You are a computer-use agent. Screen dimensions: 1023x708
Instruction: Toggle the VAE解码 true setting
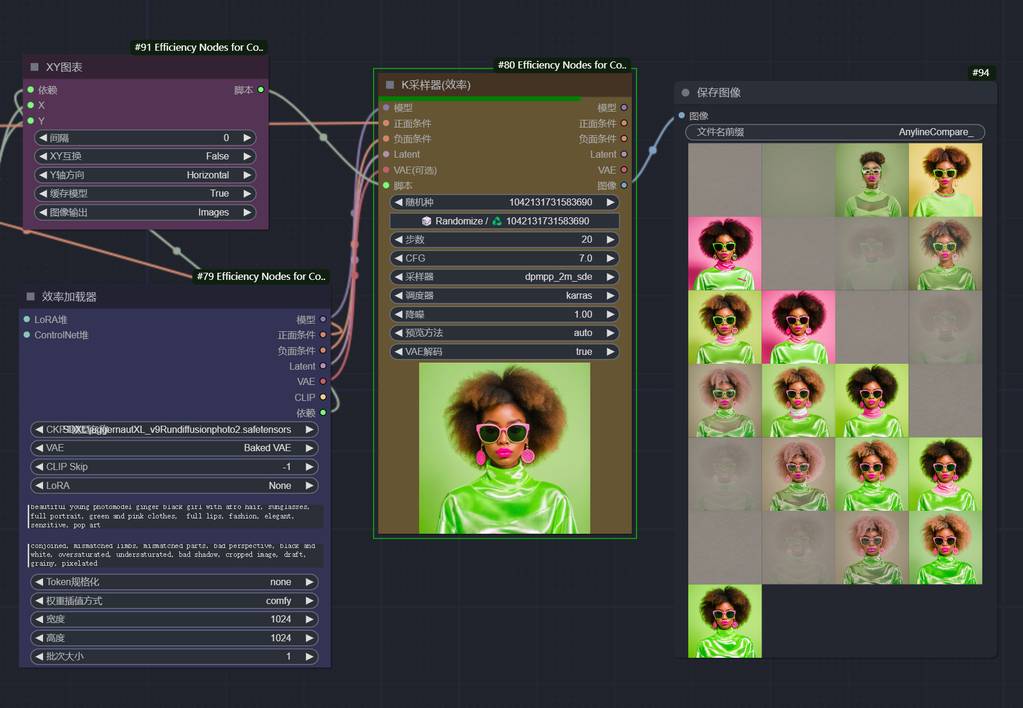504,352
